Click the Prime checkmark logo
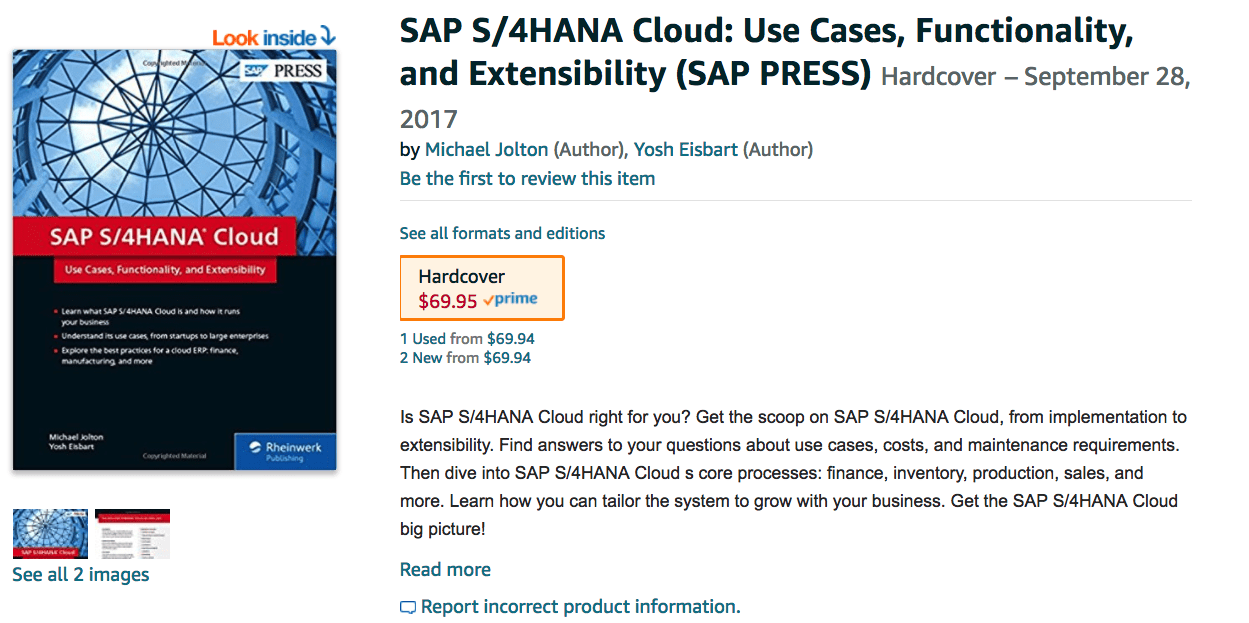Viewport: 1249px width, 623px height. (510, 299)
